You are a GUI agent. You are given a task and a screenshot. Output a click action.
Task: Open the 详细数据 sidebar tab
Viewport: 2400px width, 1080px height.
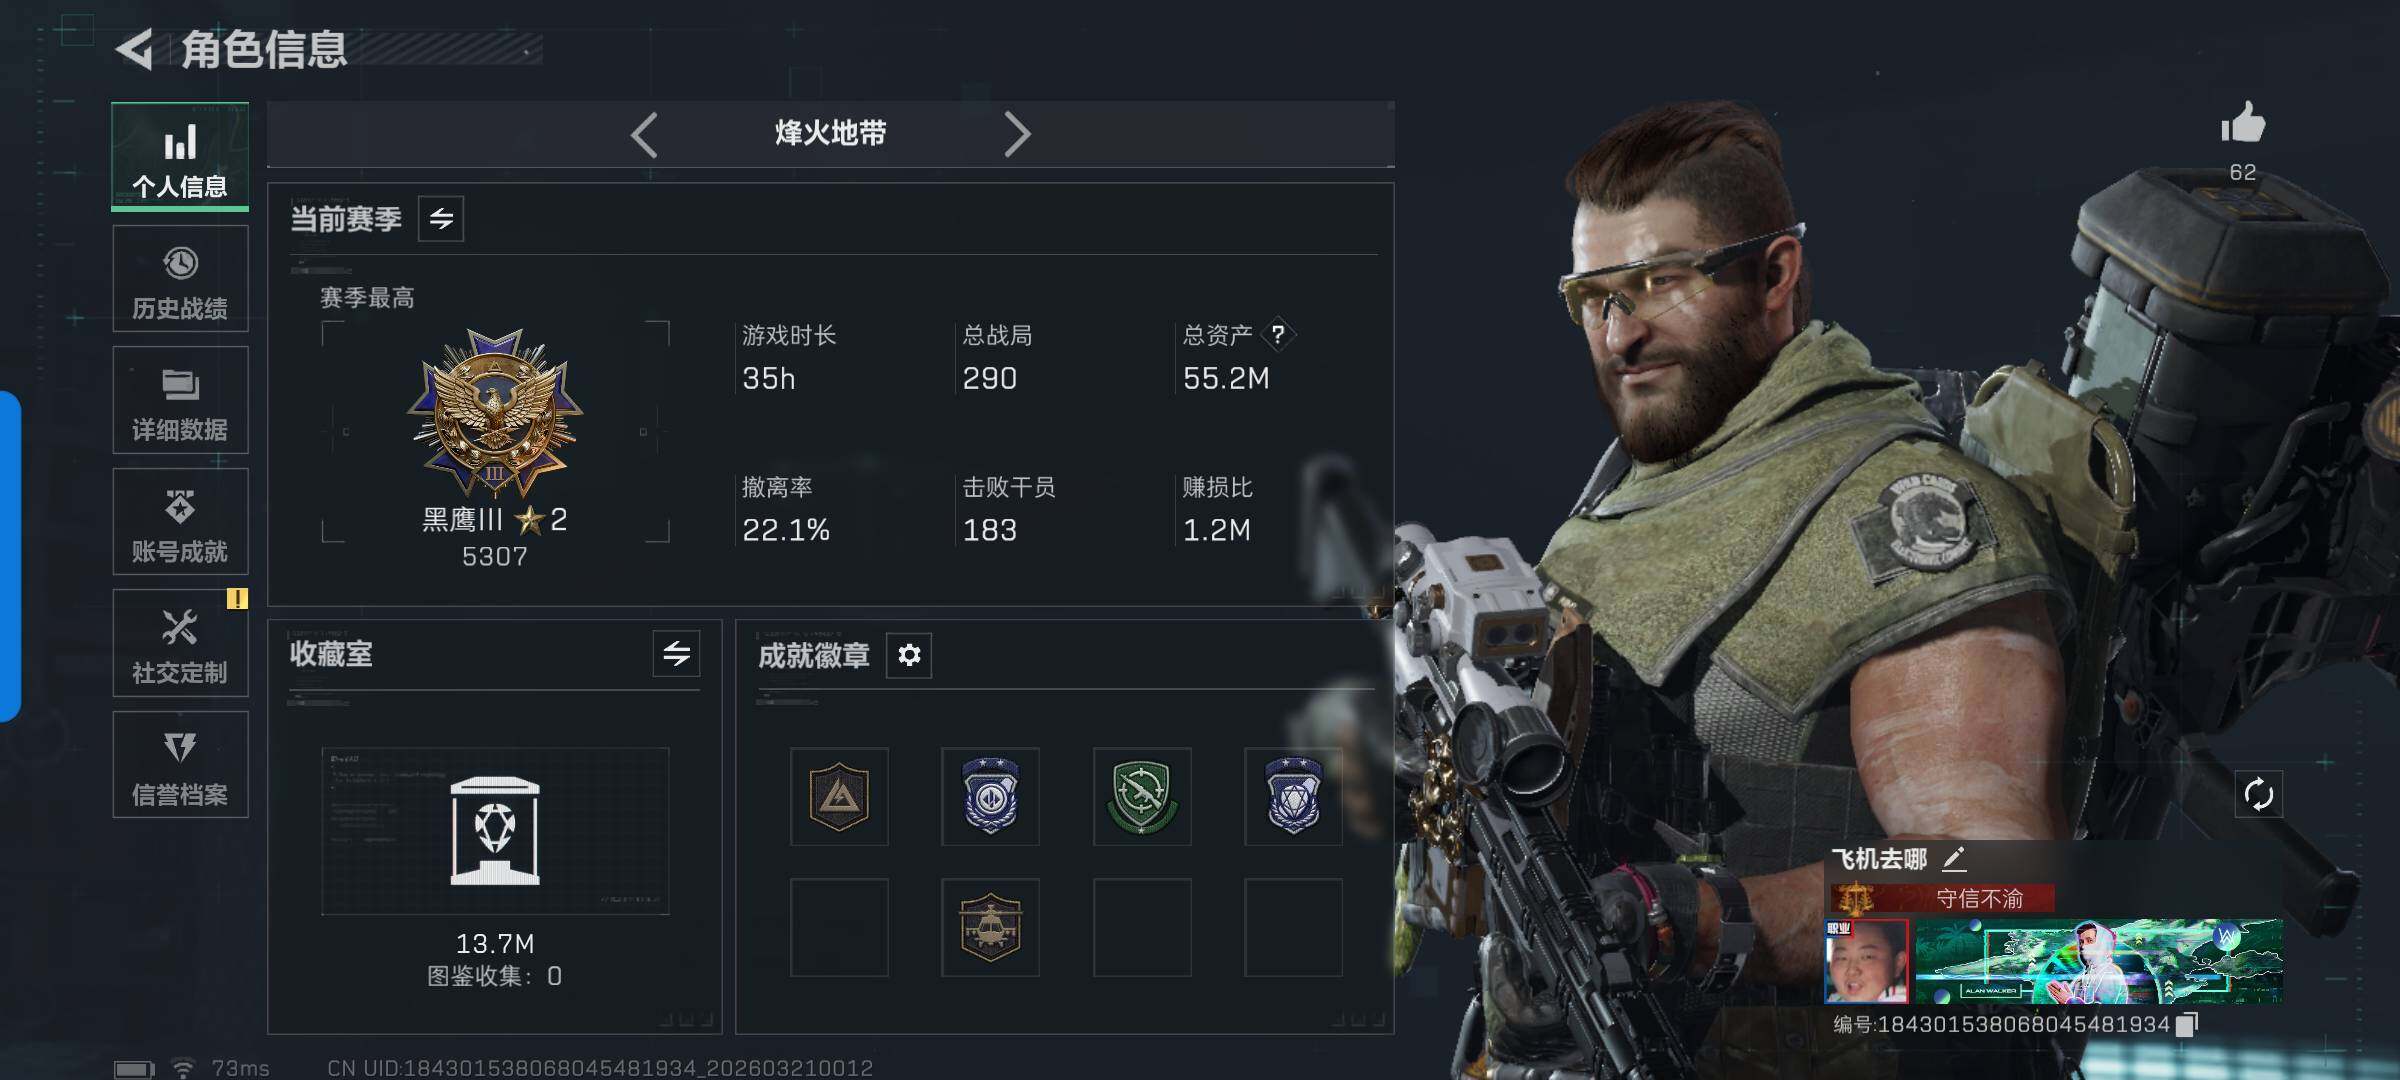(x=180, y=401)
